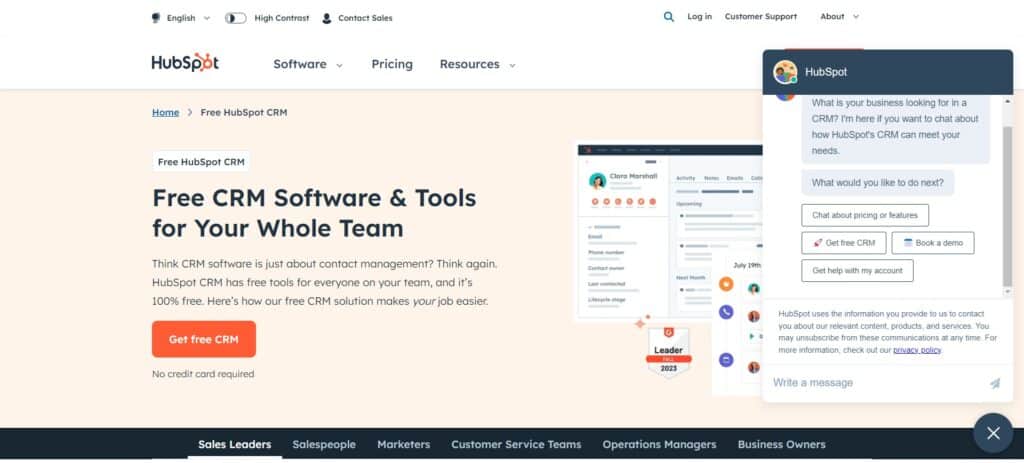This screenshot has height=463, width=1024.
Task: Expand the Resources navigation menu
Action: click(x=477, y=64)
